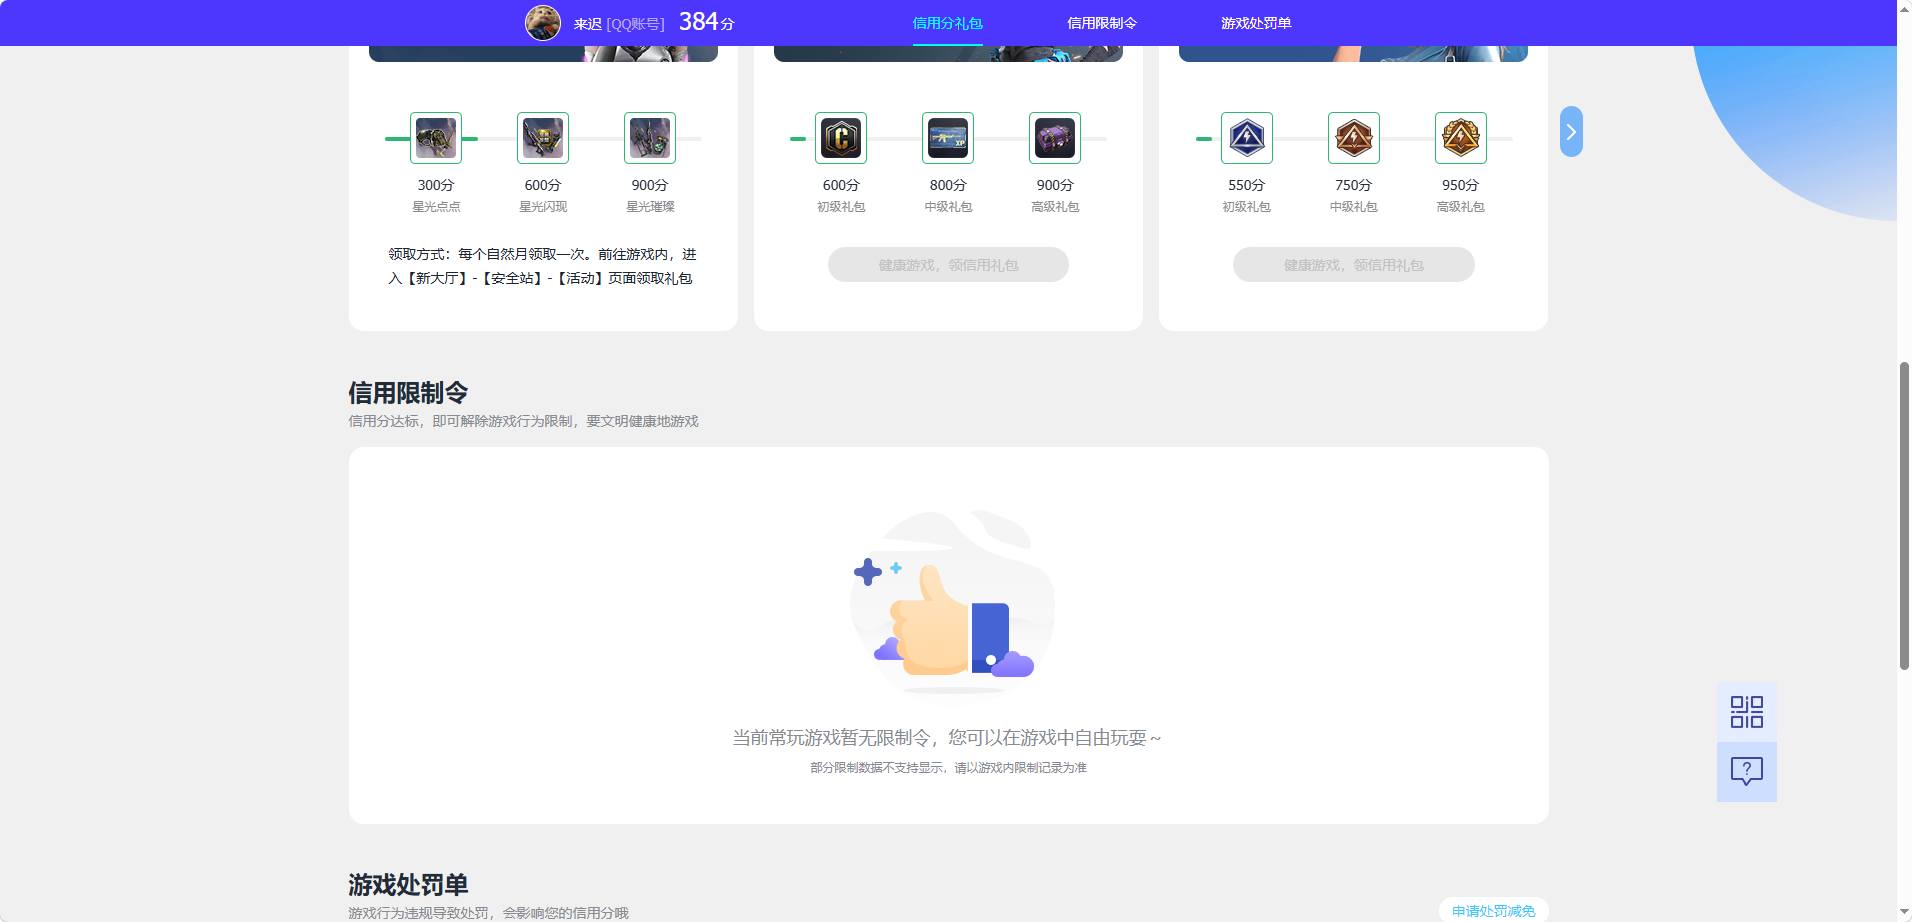Click 健康游戏，领信用礼包 button in middle card

(948, 265)
